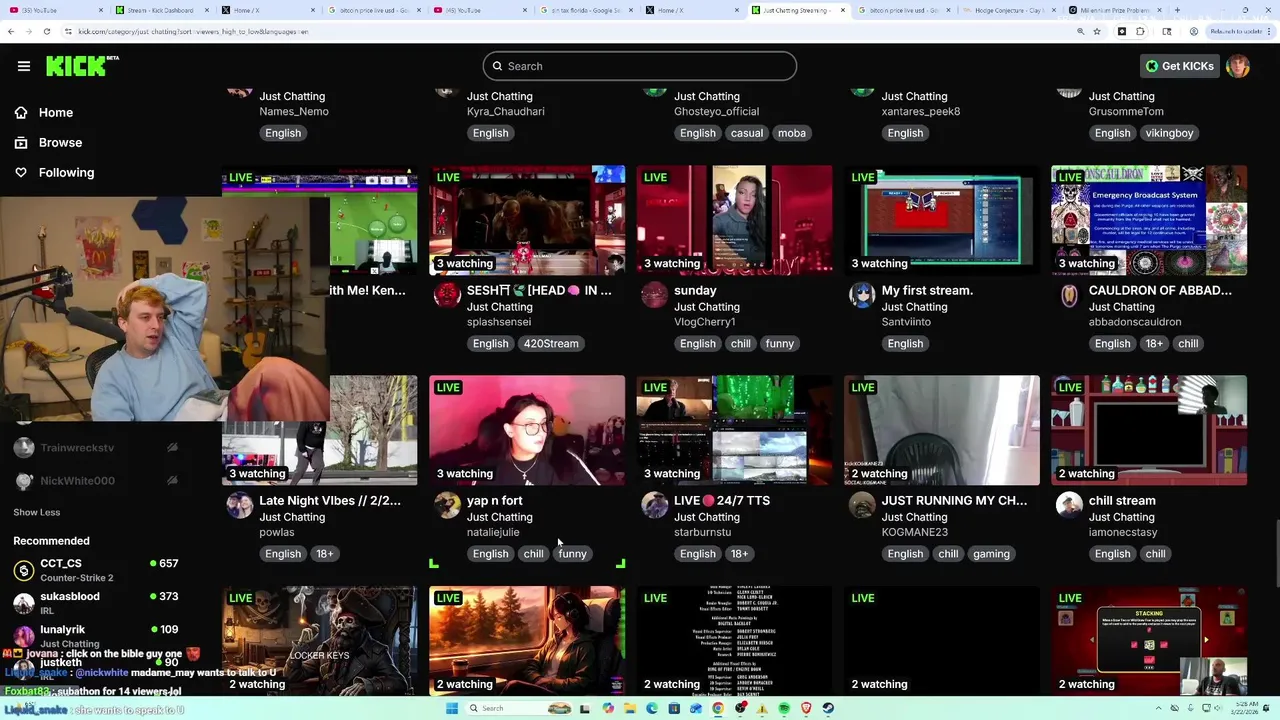Open the splashsensei channel avatar
The height and width of the screenshot is (720, 1280).
point(447,294)
